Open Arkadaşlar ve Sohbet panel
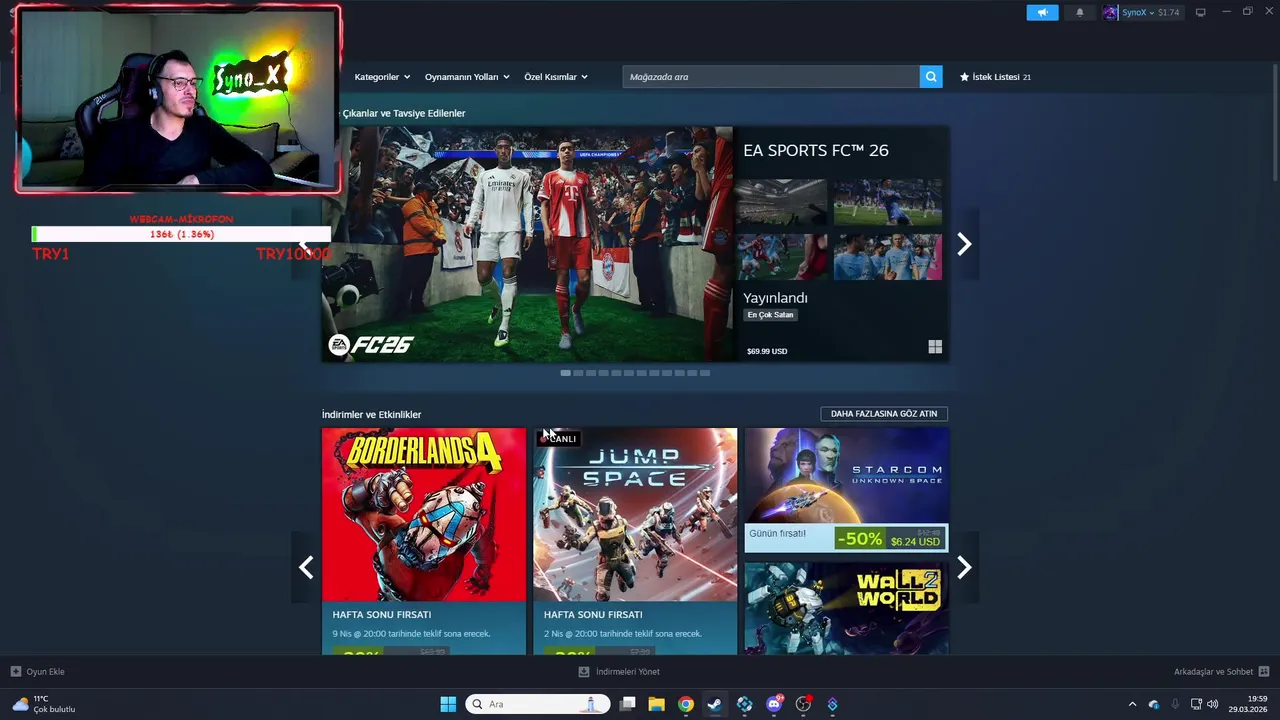This screenshot has height=720, width=1280. pos(1221,671)
